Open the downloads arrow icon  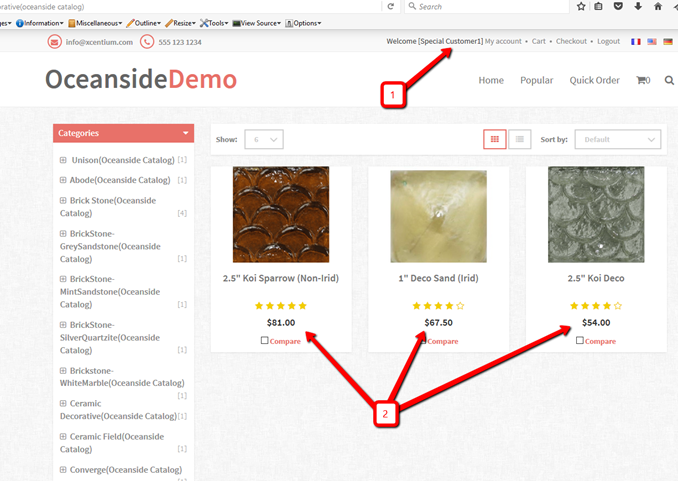click(638, 6)
